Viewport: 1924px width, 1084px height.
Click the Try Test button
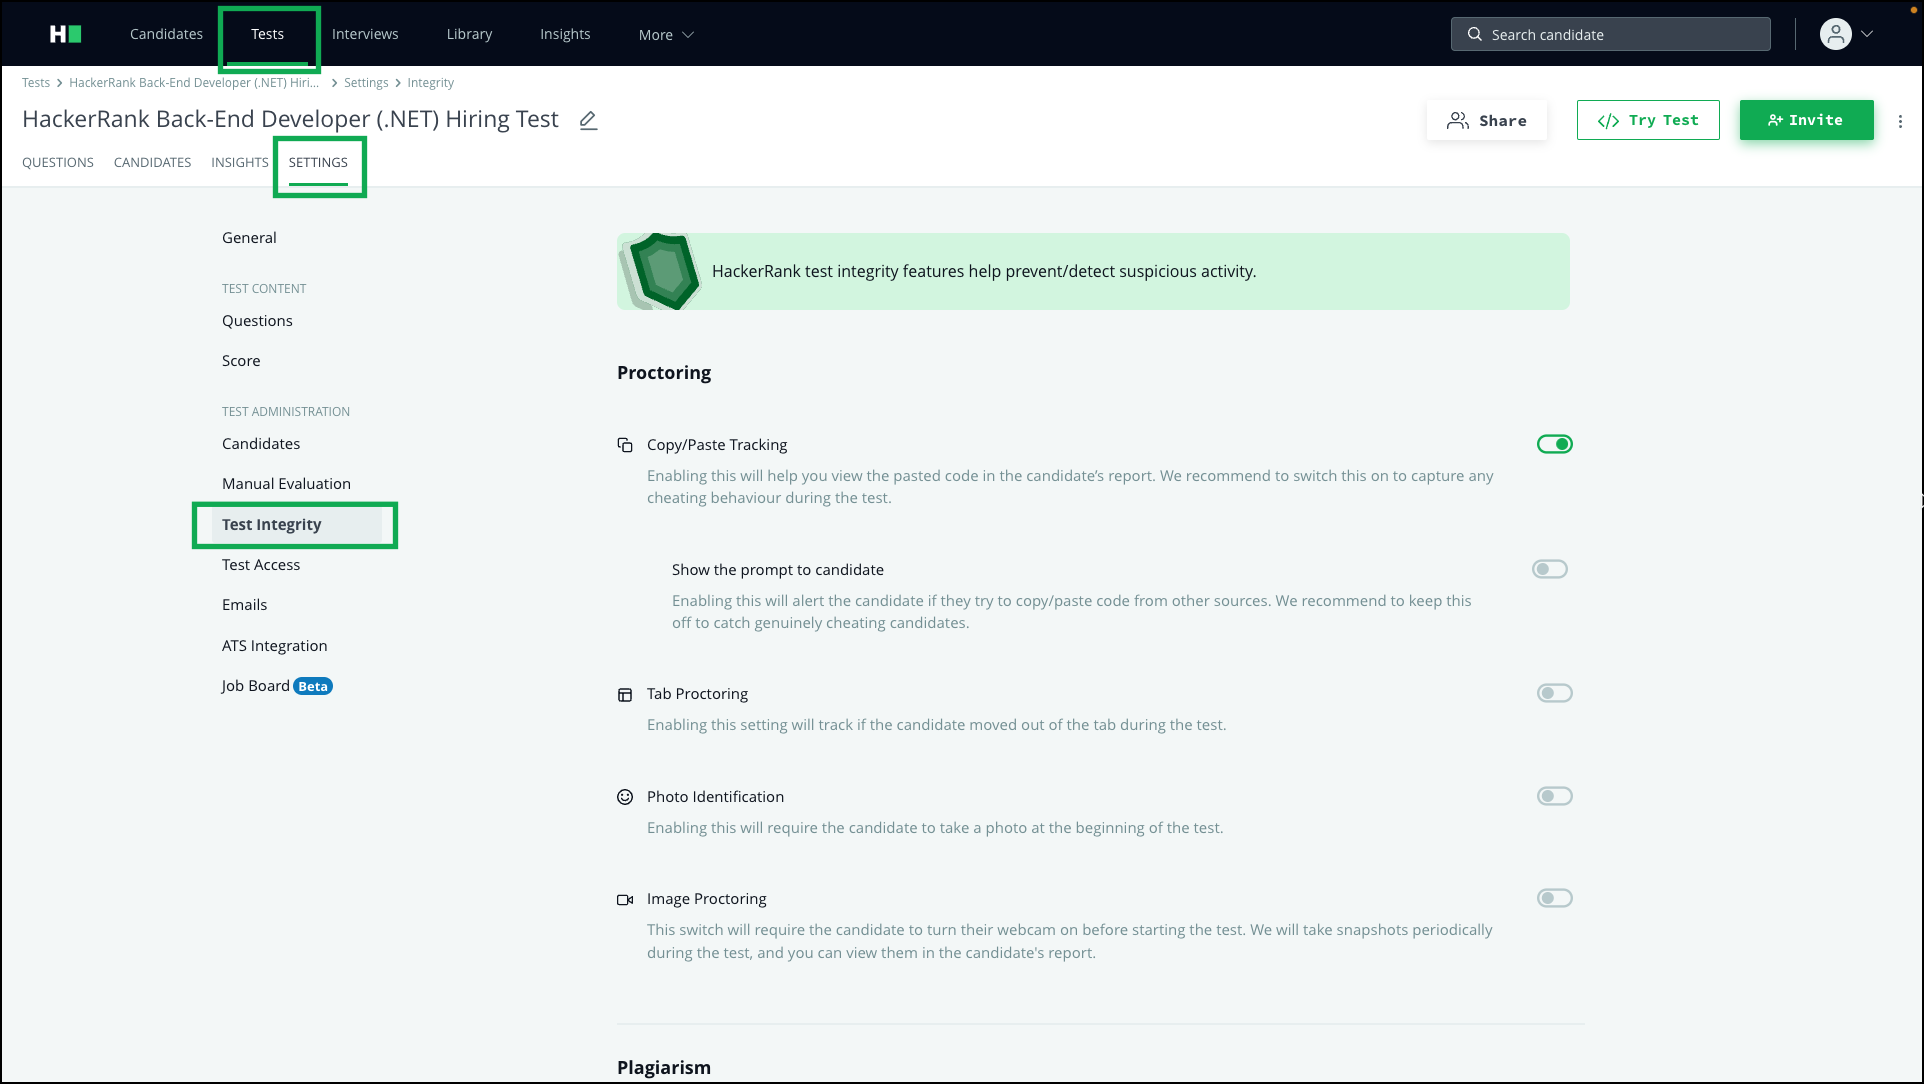click(1648, 119)
